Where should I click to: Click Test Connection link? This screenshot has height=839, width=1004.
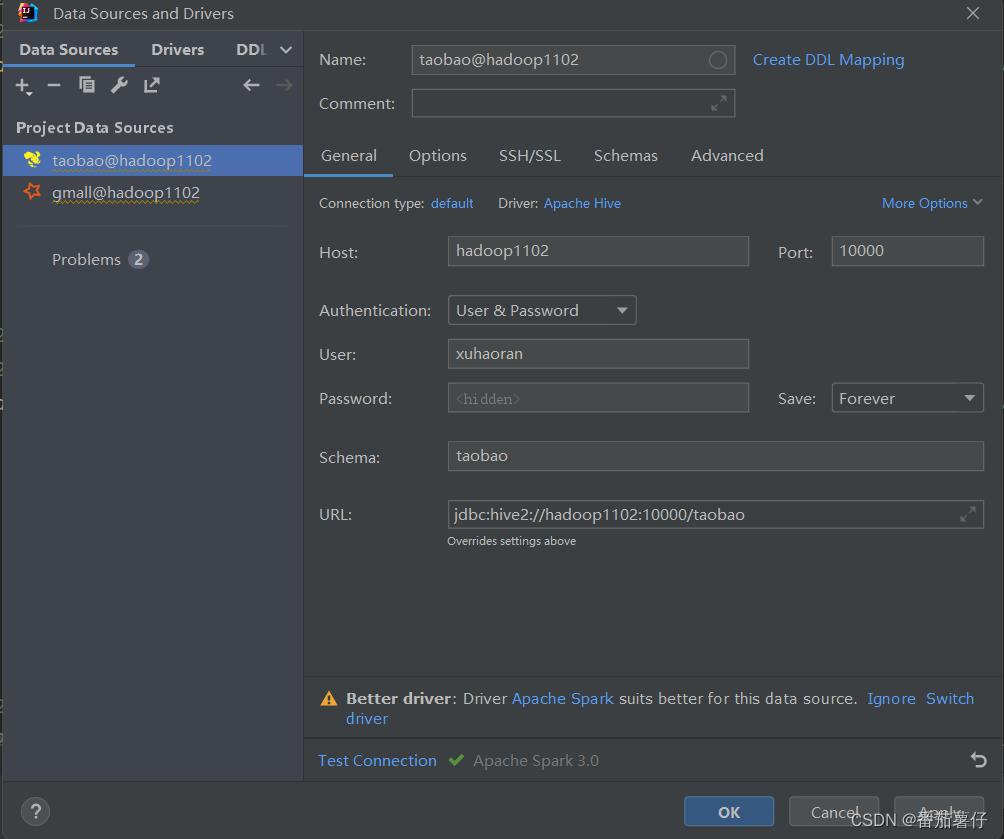(377, 760)
